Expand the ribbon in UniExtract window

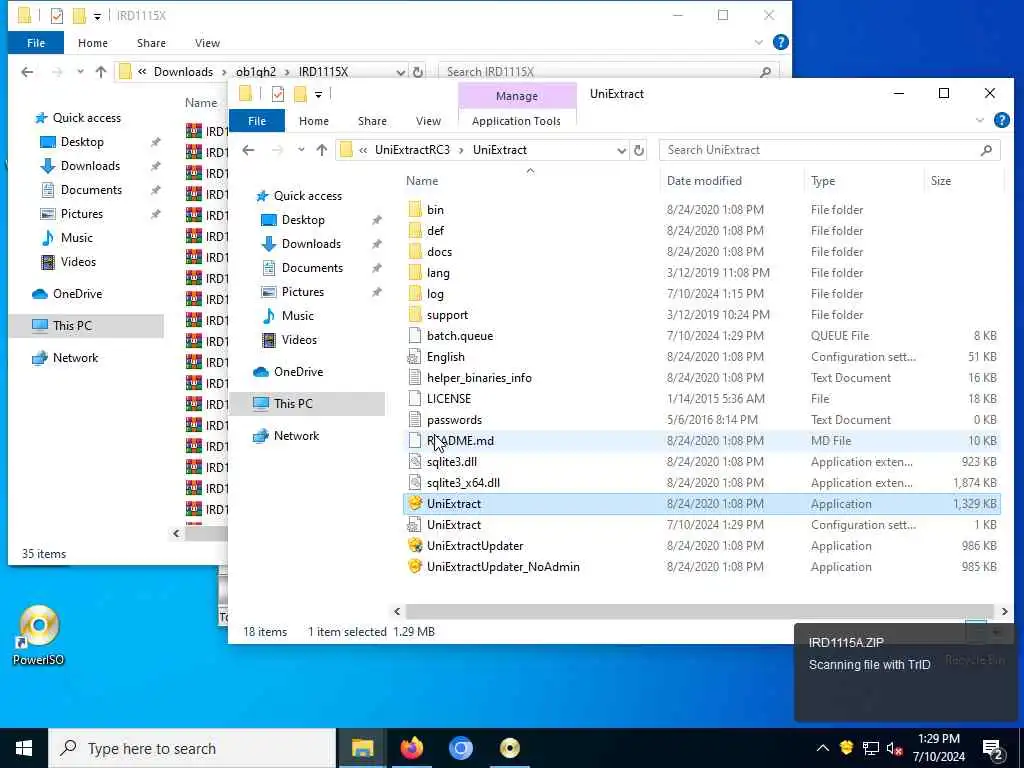979,120
